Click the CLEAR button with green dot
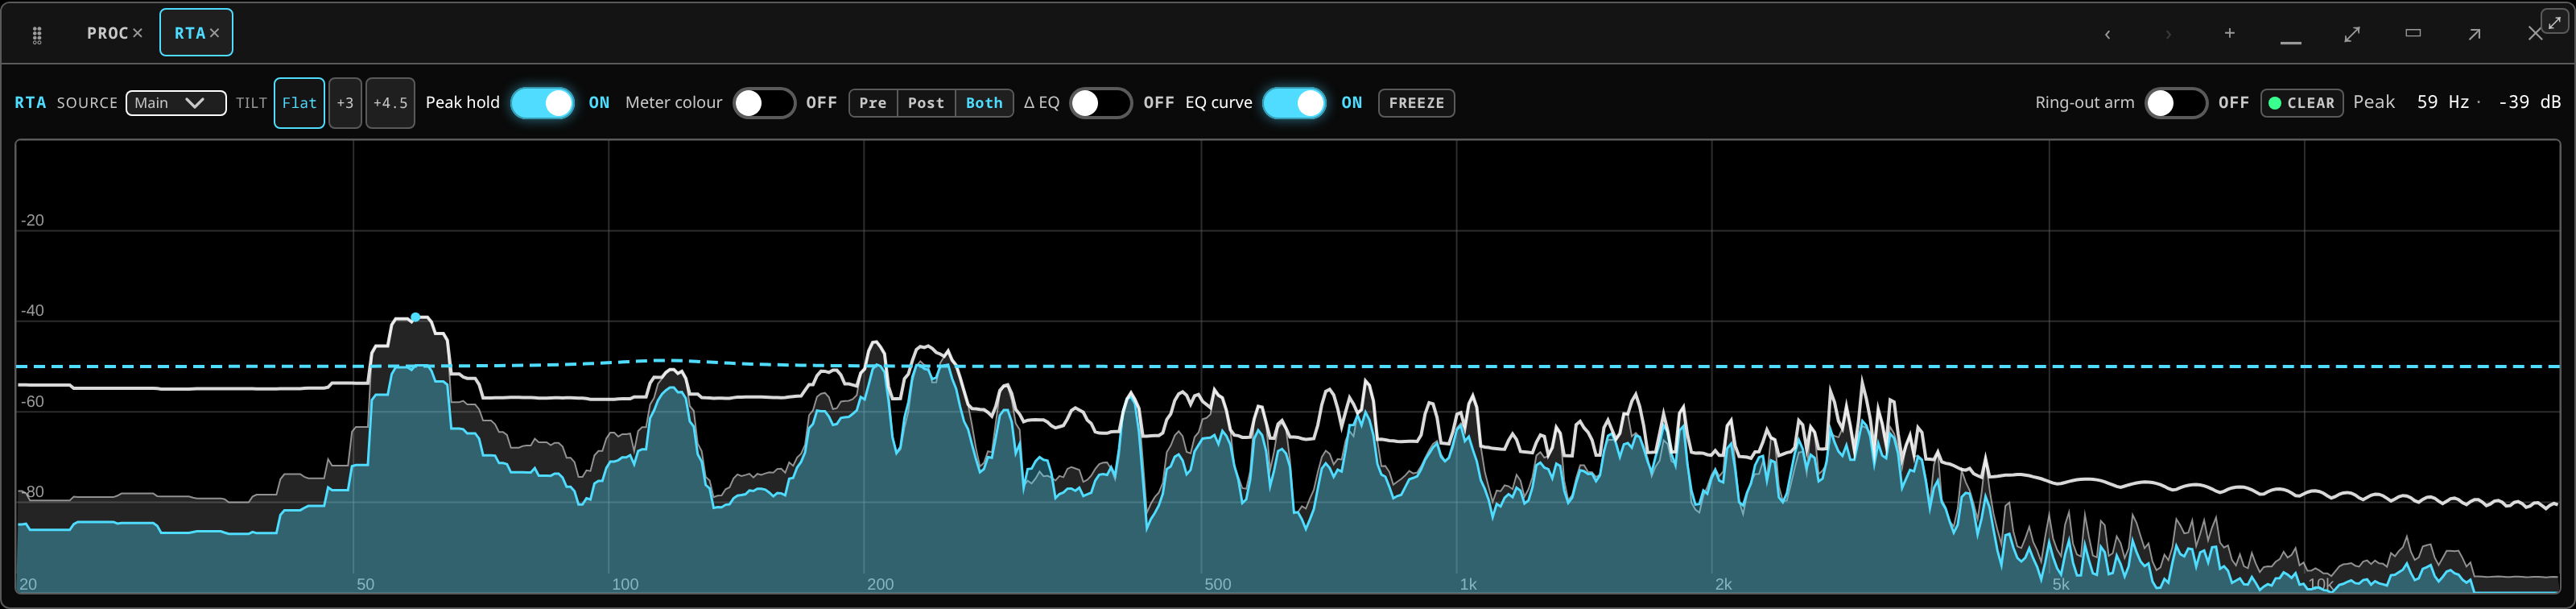This screenshot has height=609, width=2576. tap(2302, 103)
